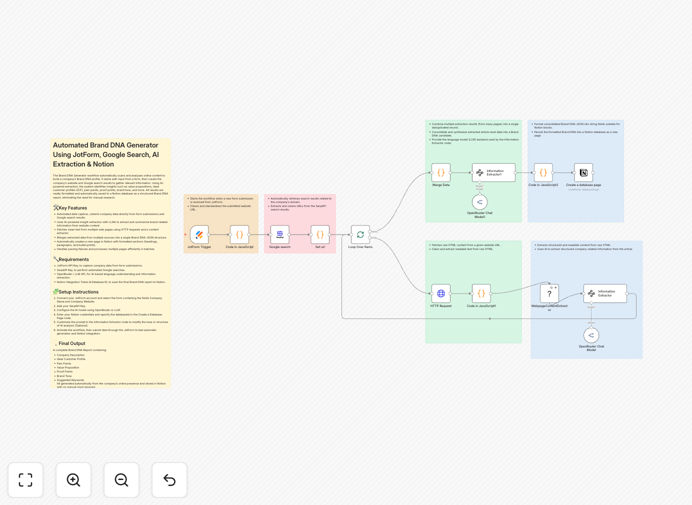This screenshot has width=692, height=505.
Task: Click the 'Set url' node label
Action: (x=320, y=247)
